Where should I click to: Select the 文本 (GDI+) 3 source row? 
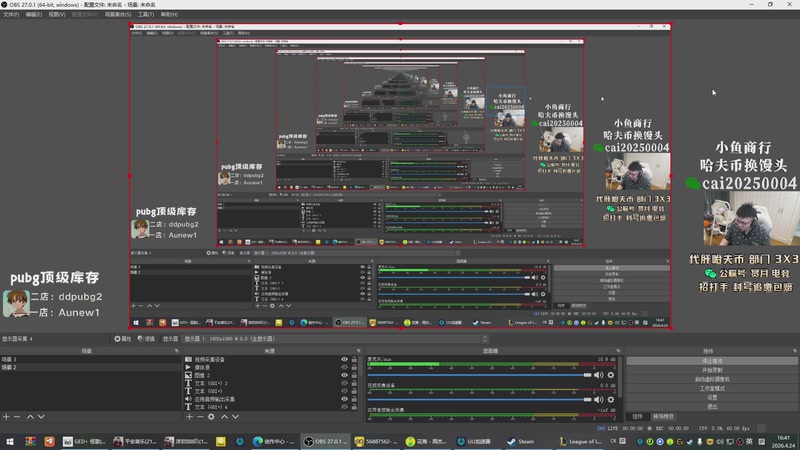click(x=271, y=383)
